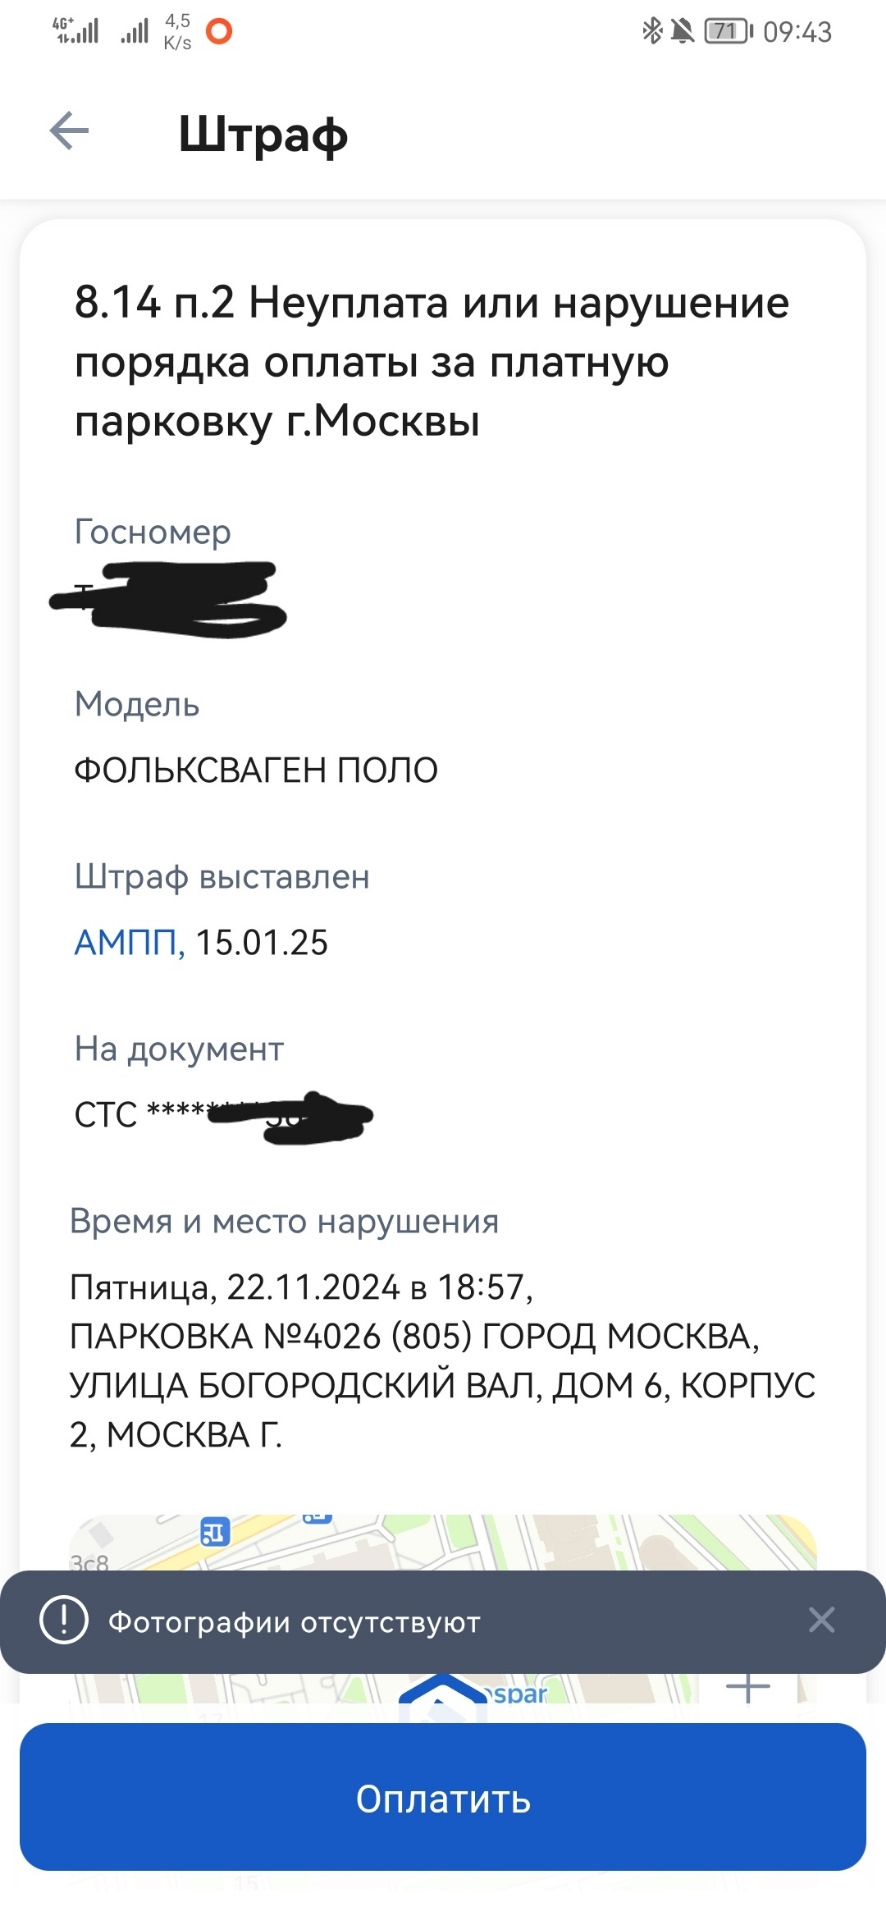Tap the redacted Госномер plate value
The width and height of the screenshot is (886, 1920).
point(170,599)
